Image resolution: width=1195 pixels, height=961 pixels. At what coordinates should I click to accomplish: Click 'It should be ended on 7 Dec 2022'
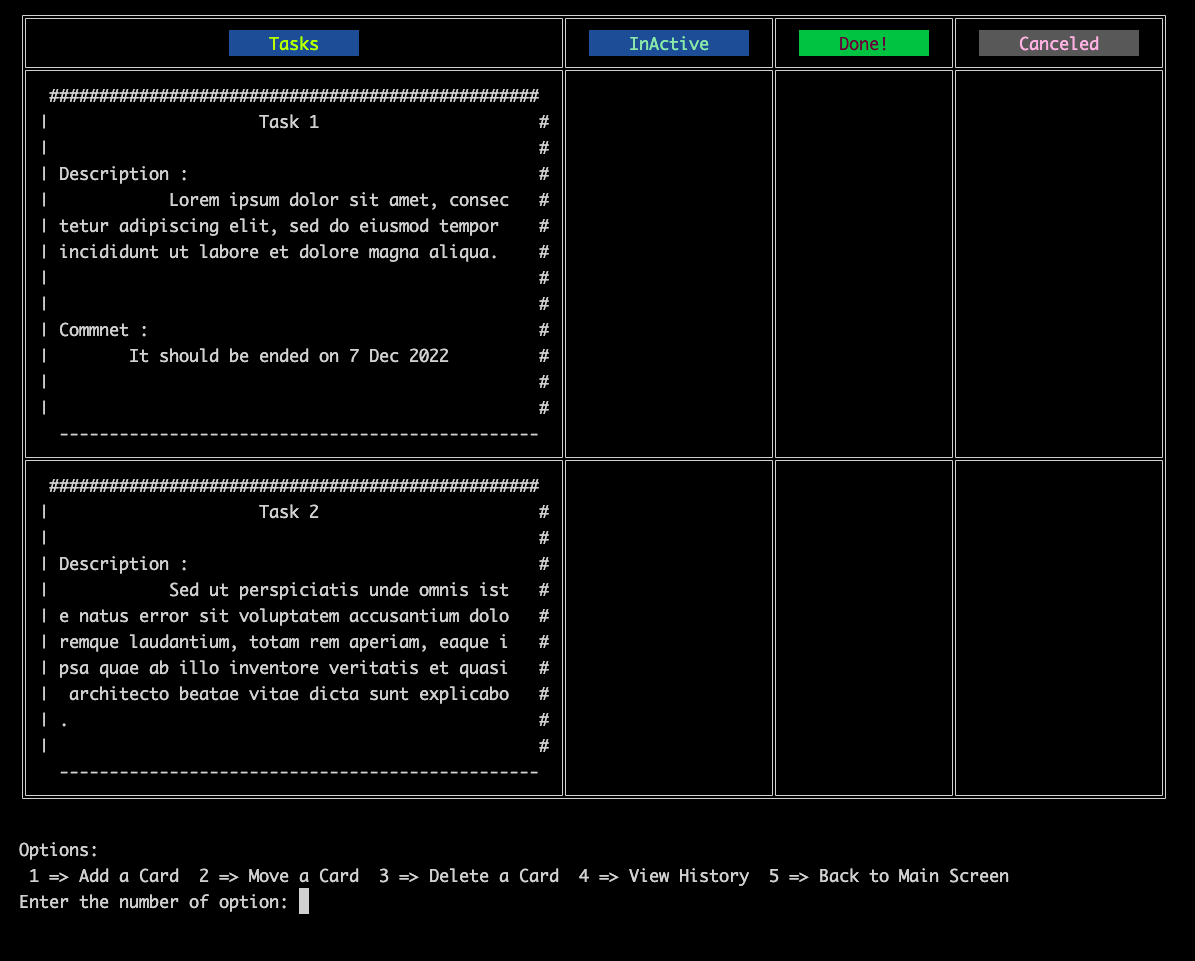pos(289,356)
